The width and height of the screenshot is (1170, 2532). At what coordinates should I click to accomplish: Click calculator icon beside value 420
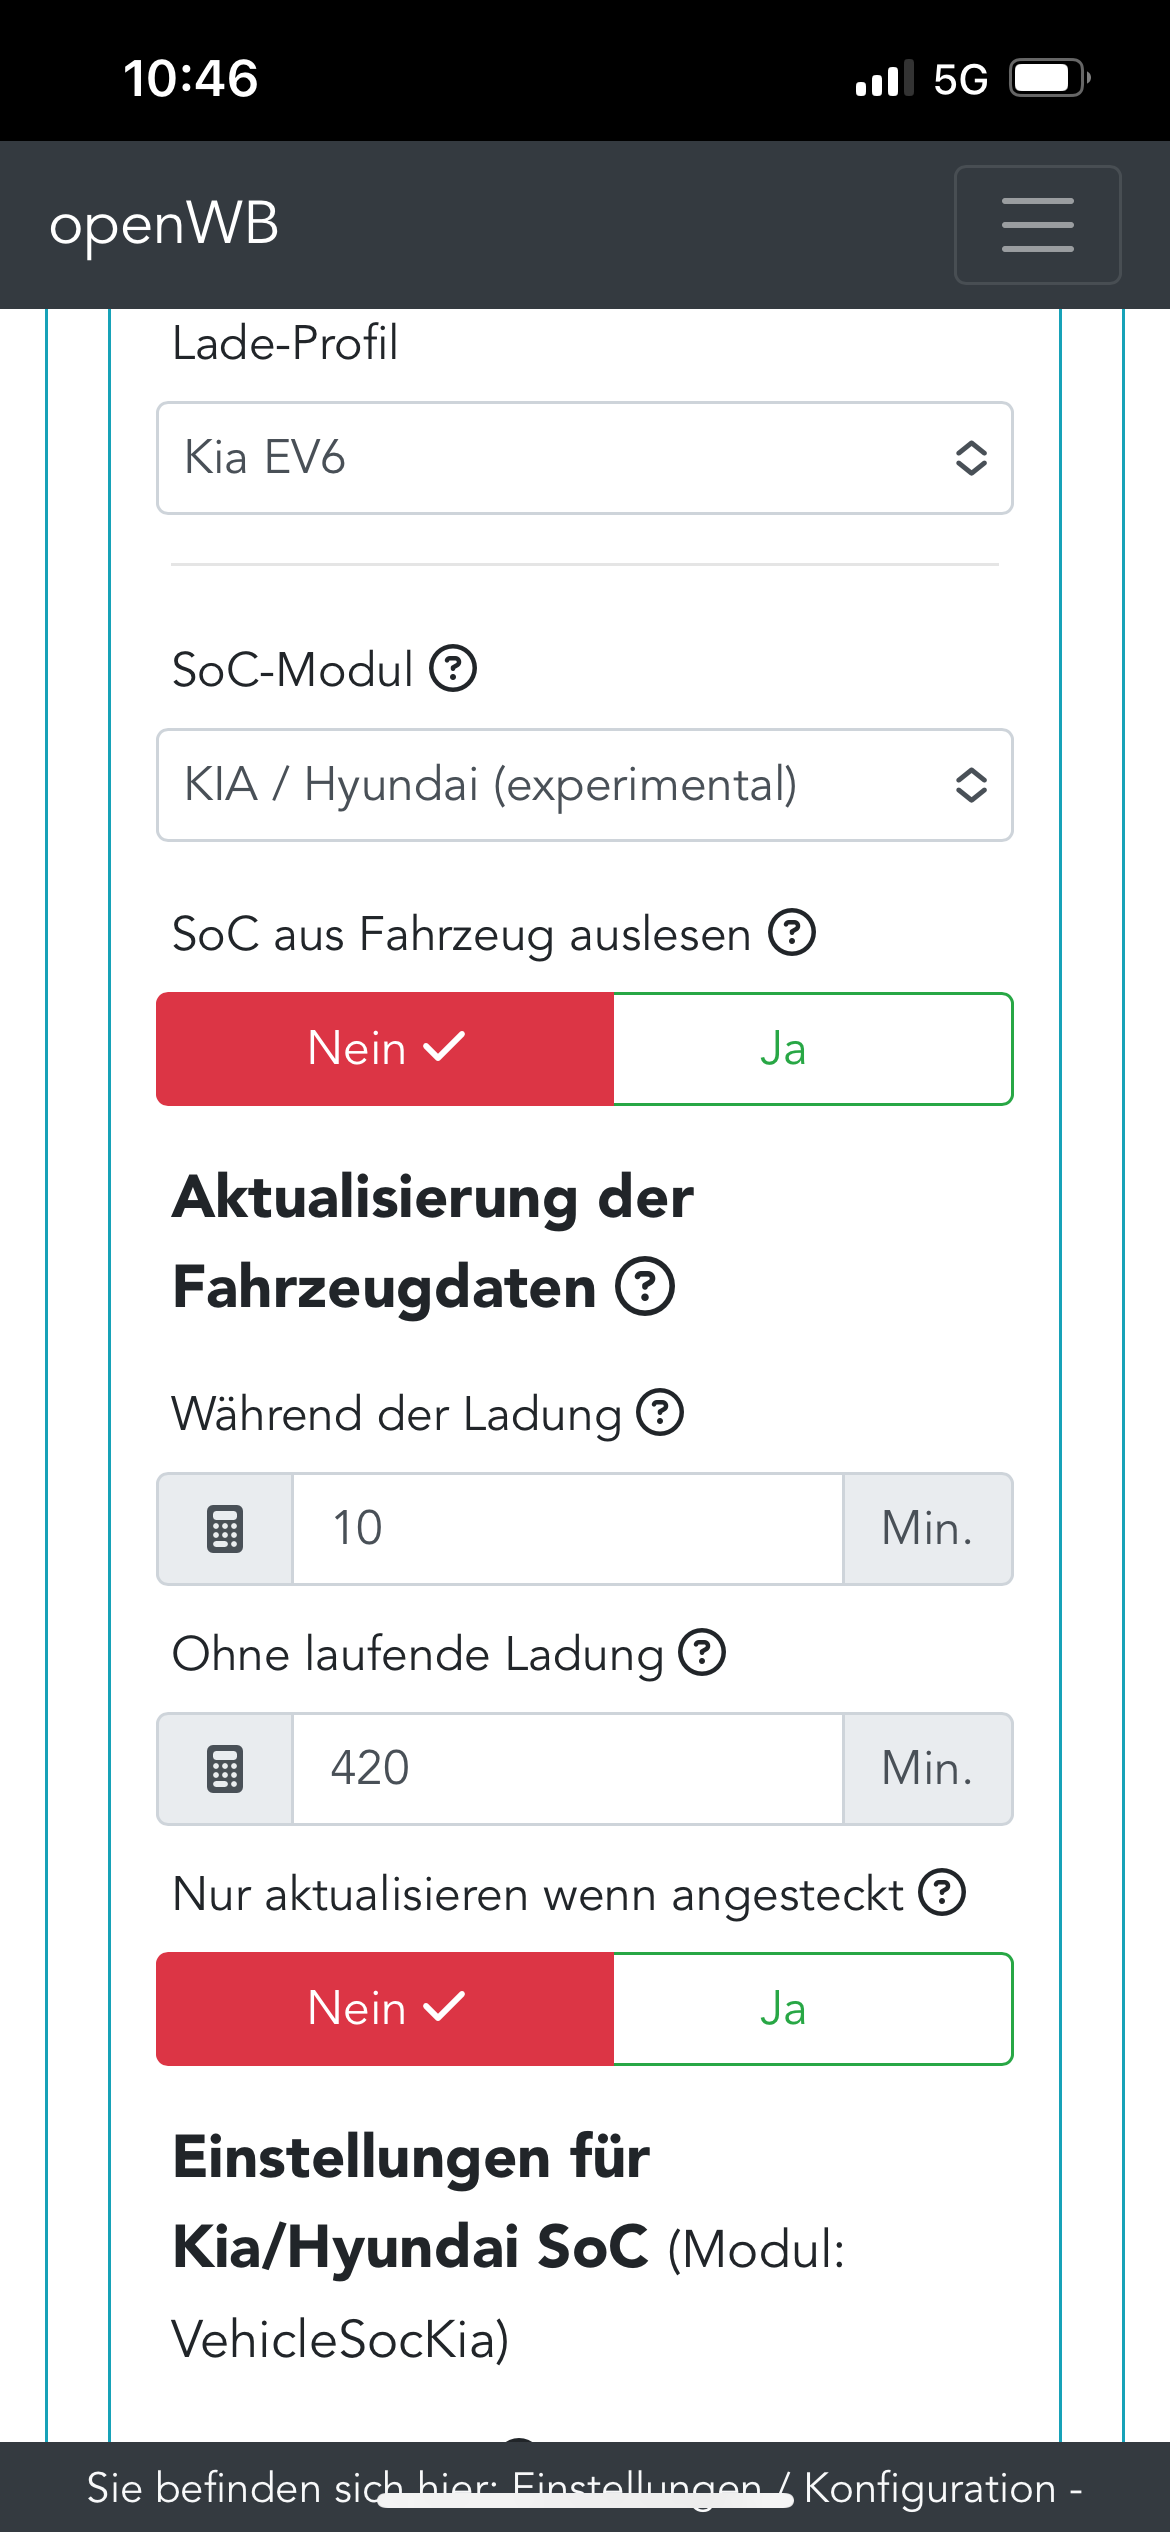pos(225,1769)
